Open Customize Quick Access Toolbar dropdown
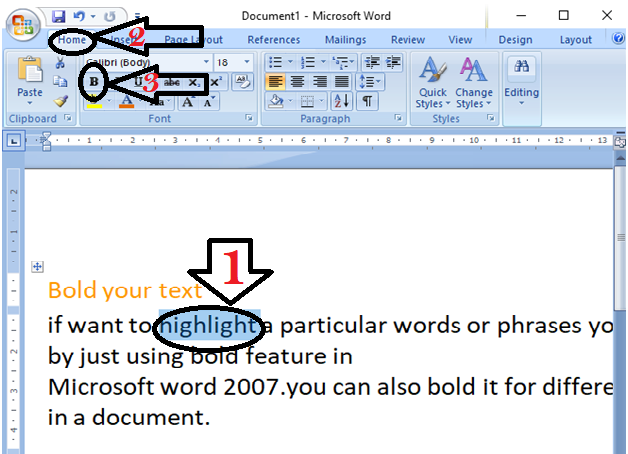The image size is (628, 454). 137,16
